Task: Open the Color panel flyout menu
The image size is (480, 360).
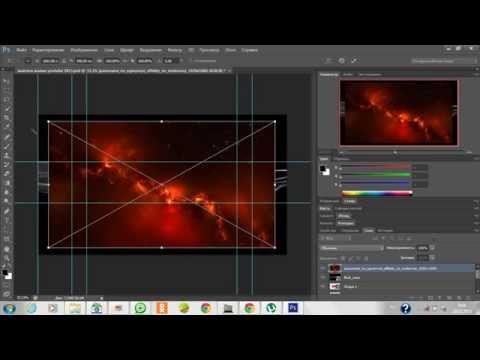Action: coord(476,159)
